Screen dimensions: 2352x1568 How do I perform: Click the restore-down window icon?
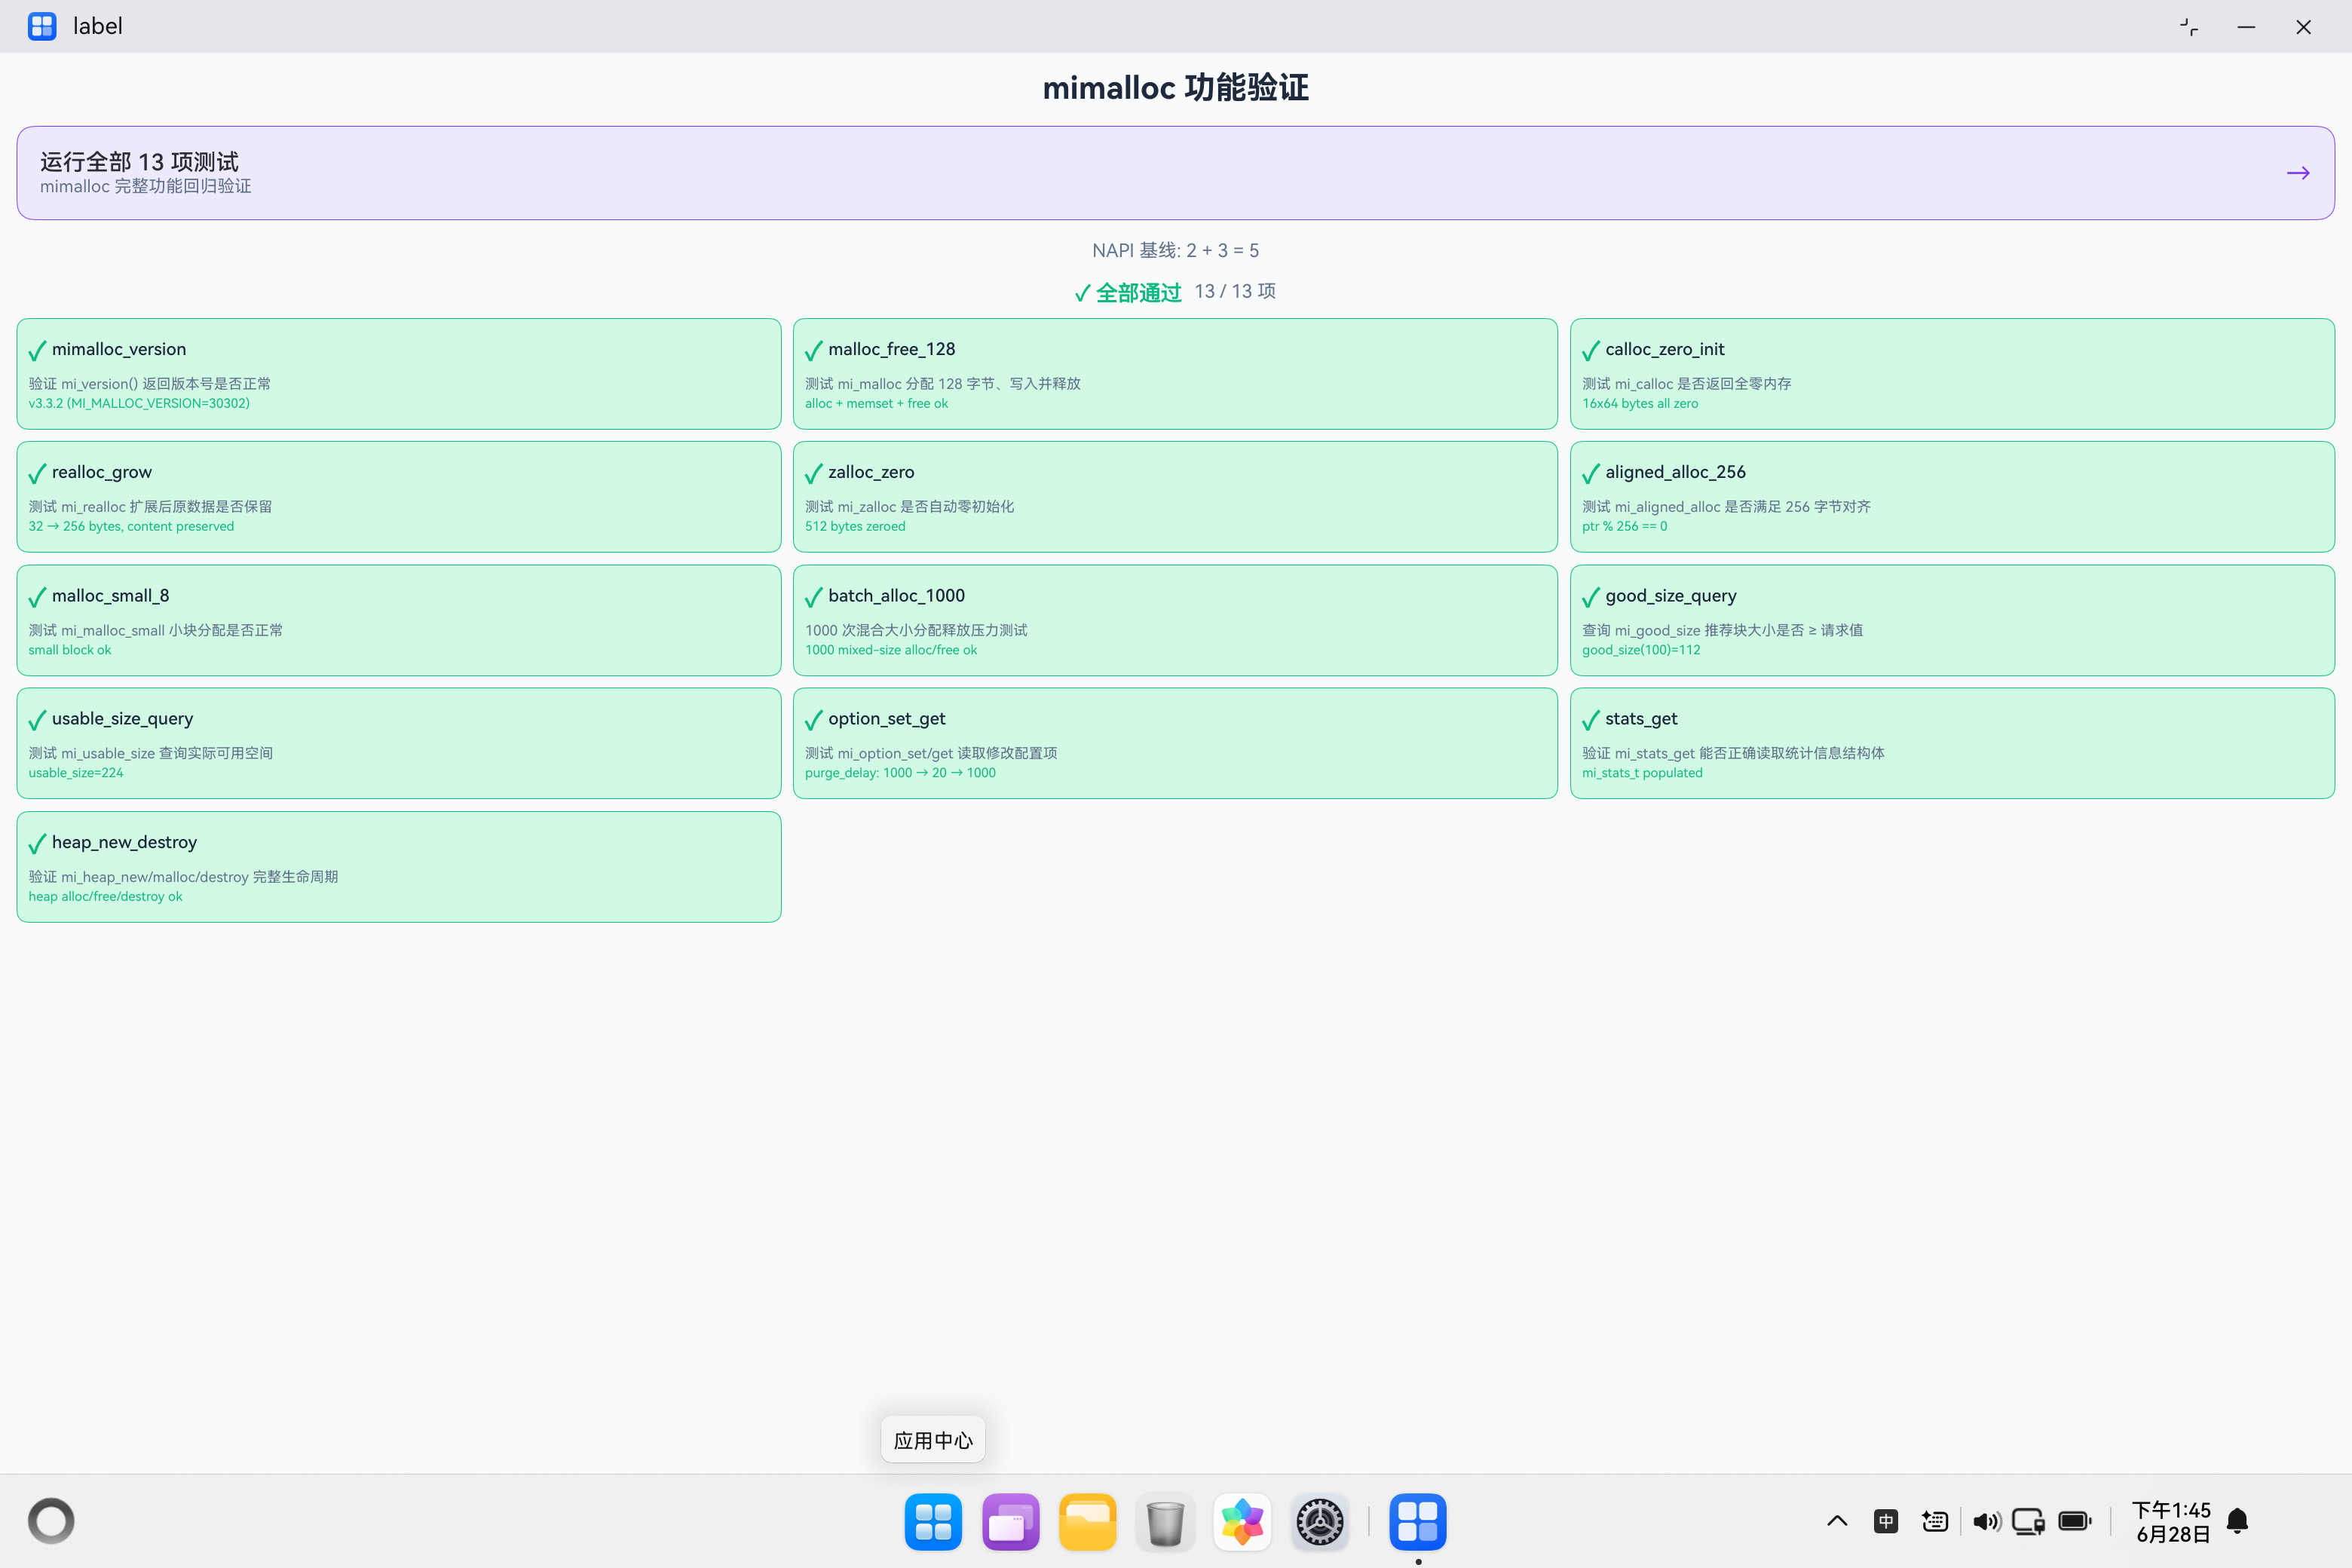tap(2189, 27)
